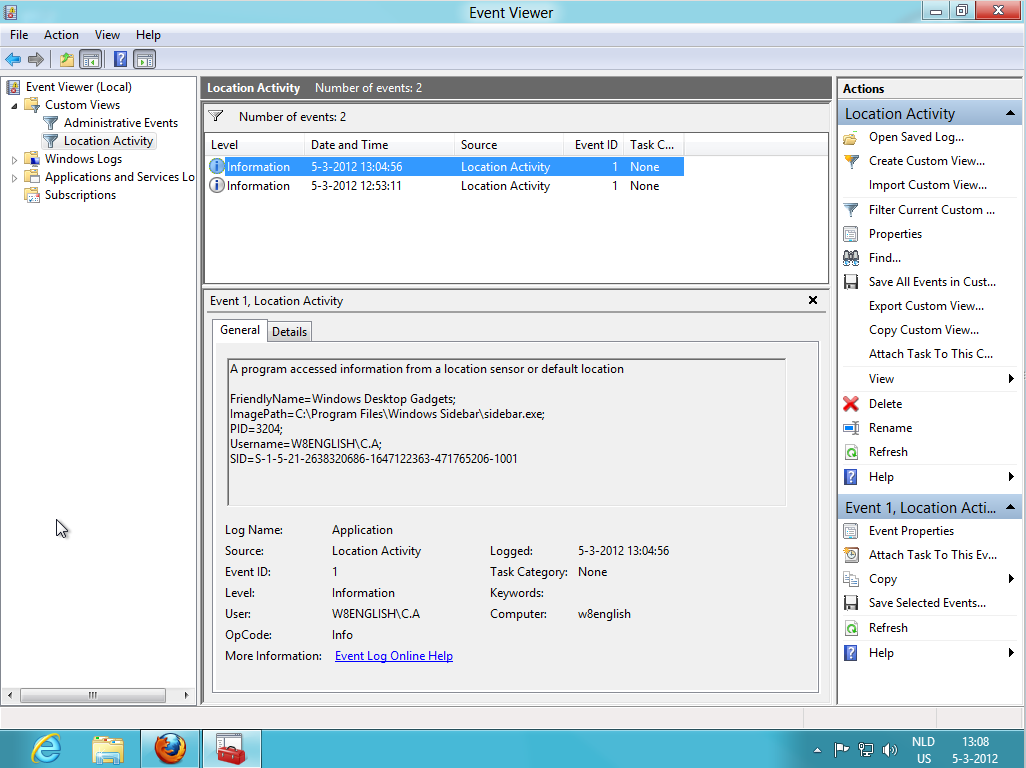Sort events by the Level column header
Image resolution: width=1026 pixels, height=768 pixels.
tap(255, 145)
